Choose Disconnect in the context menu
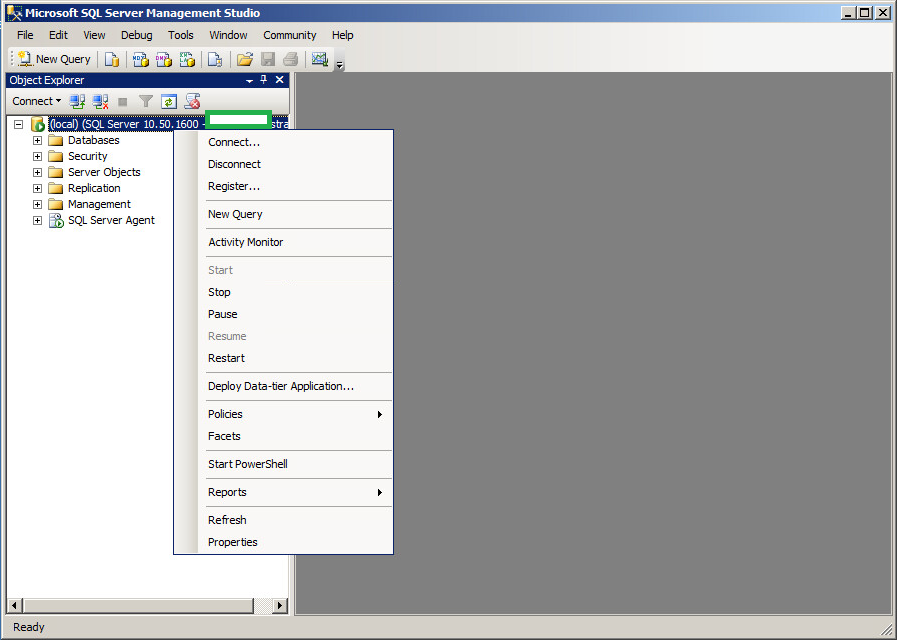 pyautogui.click(x=295, y=164)
